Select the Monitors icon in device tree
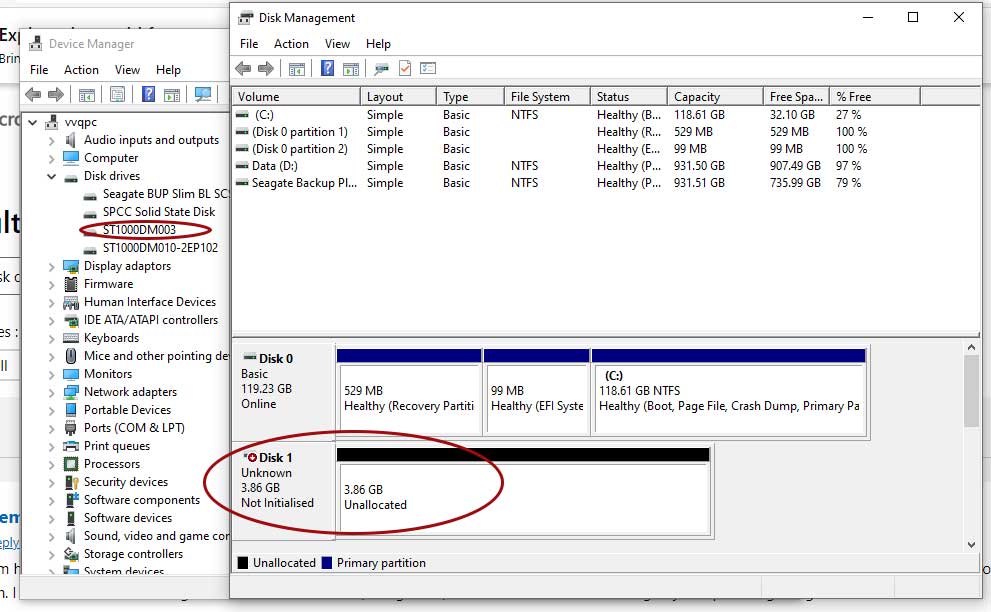 click(x=71, y=374)
